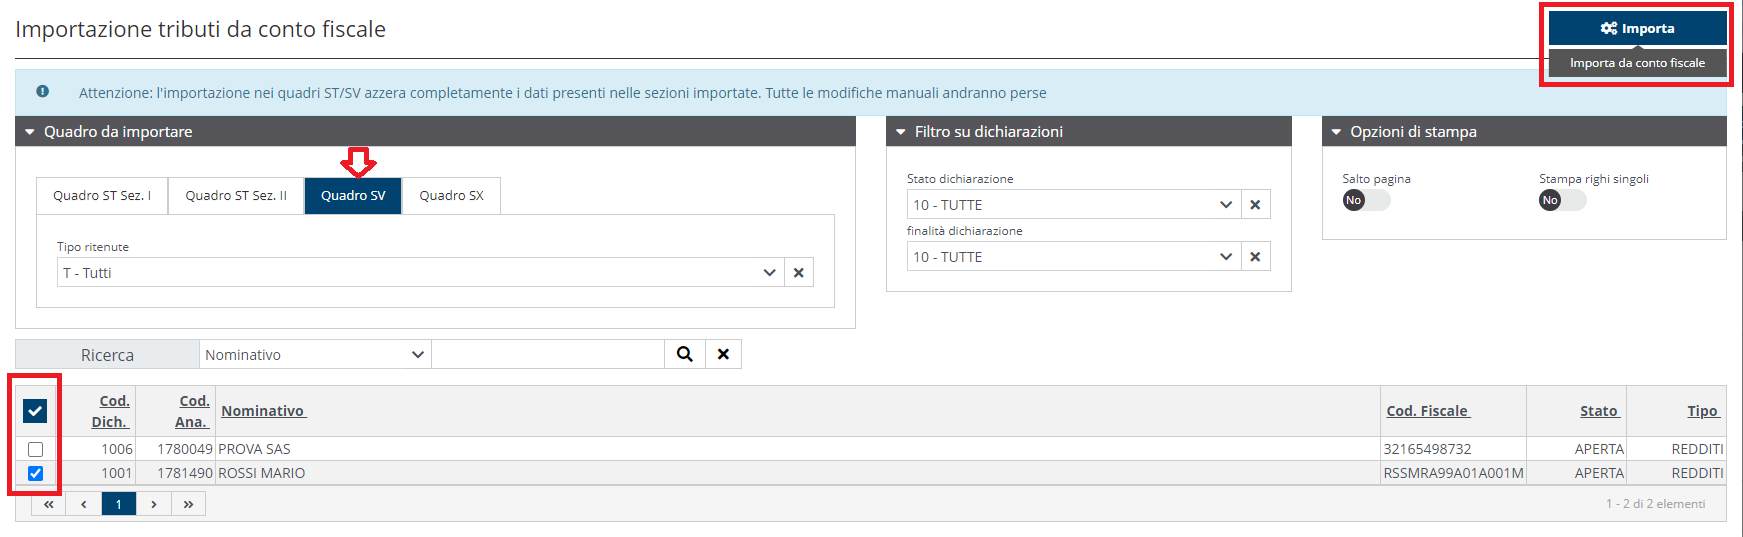The width and height of the screenshot is (1743, 537).
Task: Go to next page arrow
Action: (153, 504)
